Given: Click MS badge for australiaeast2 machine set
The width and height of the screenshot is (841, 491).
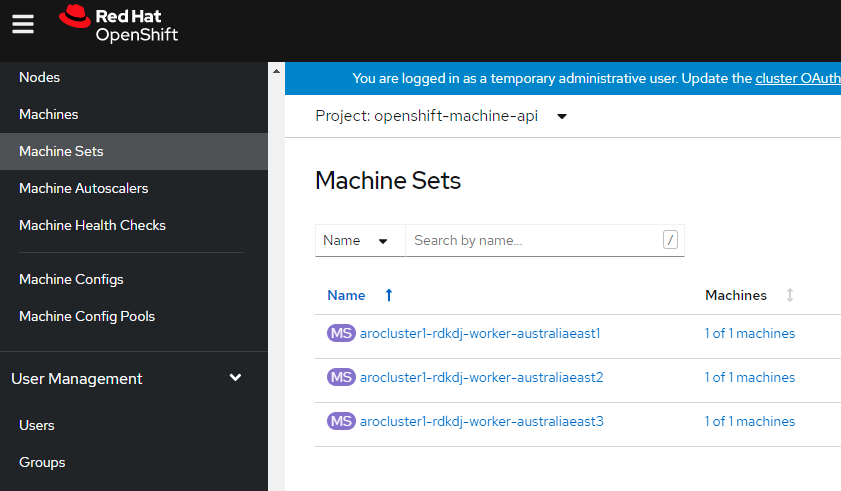Looking at the screenshot, I should (341, 377).
